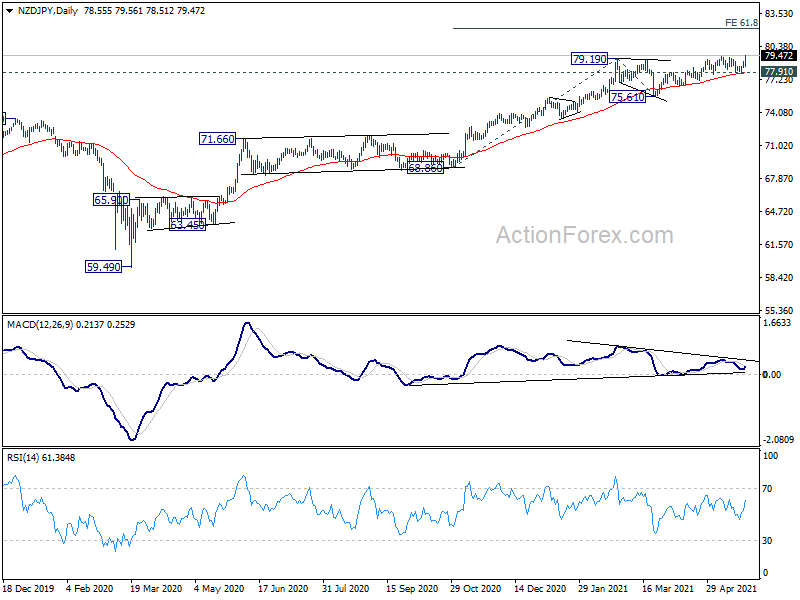Image resolution: width=800 pixels, height=600 pixels.
Task: Click the 4 May 2020 date label
Action: pyautogui.click(x=219, y=588)
